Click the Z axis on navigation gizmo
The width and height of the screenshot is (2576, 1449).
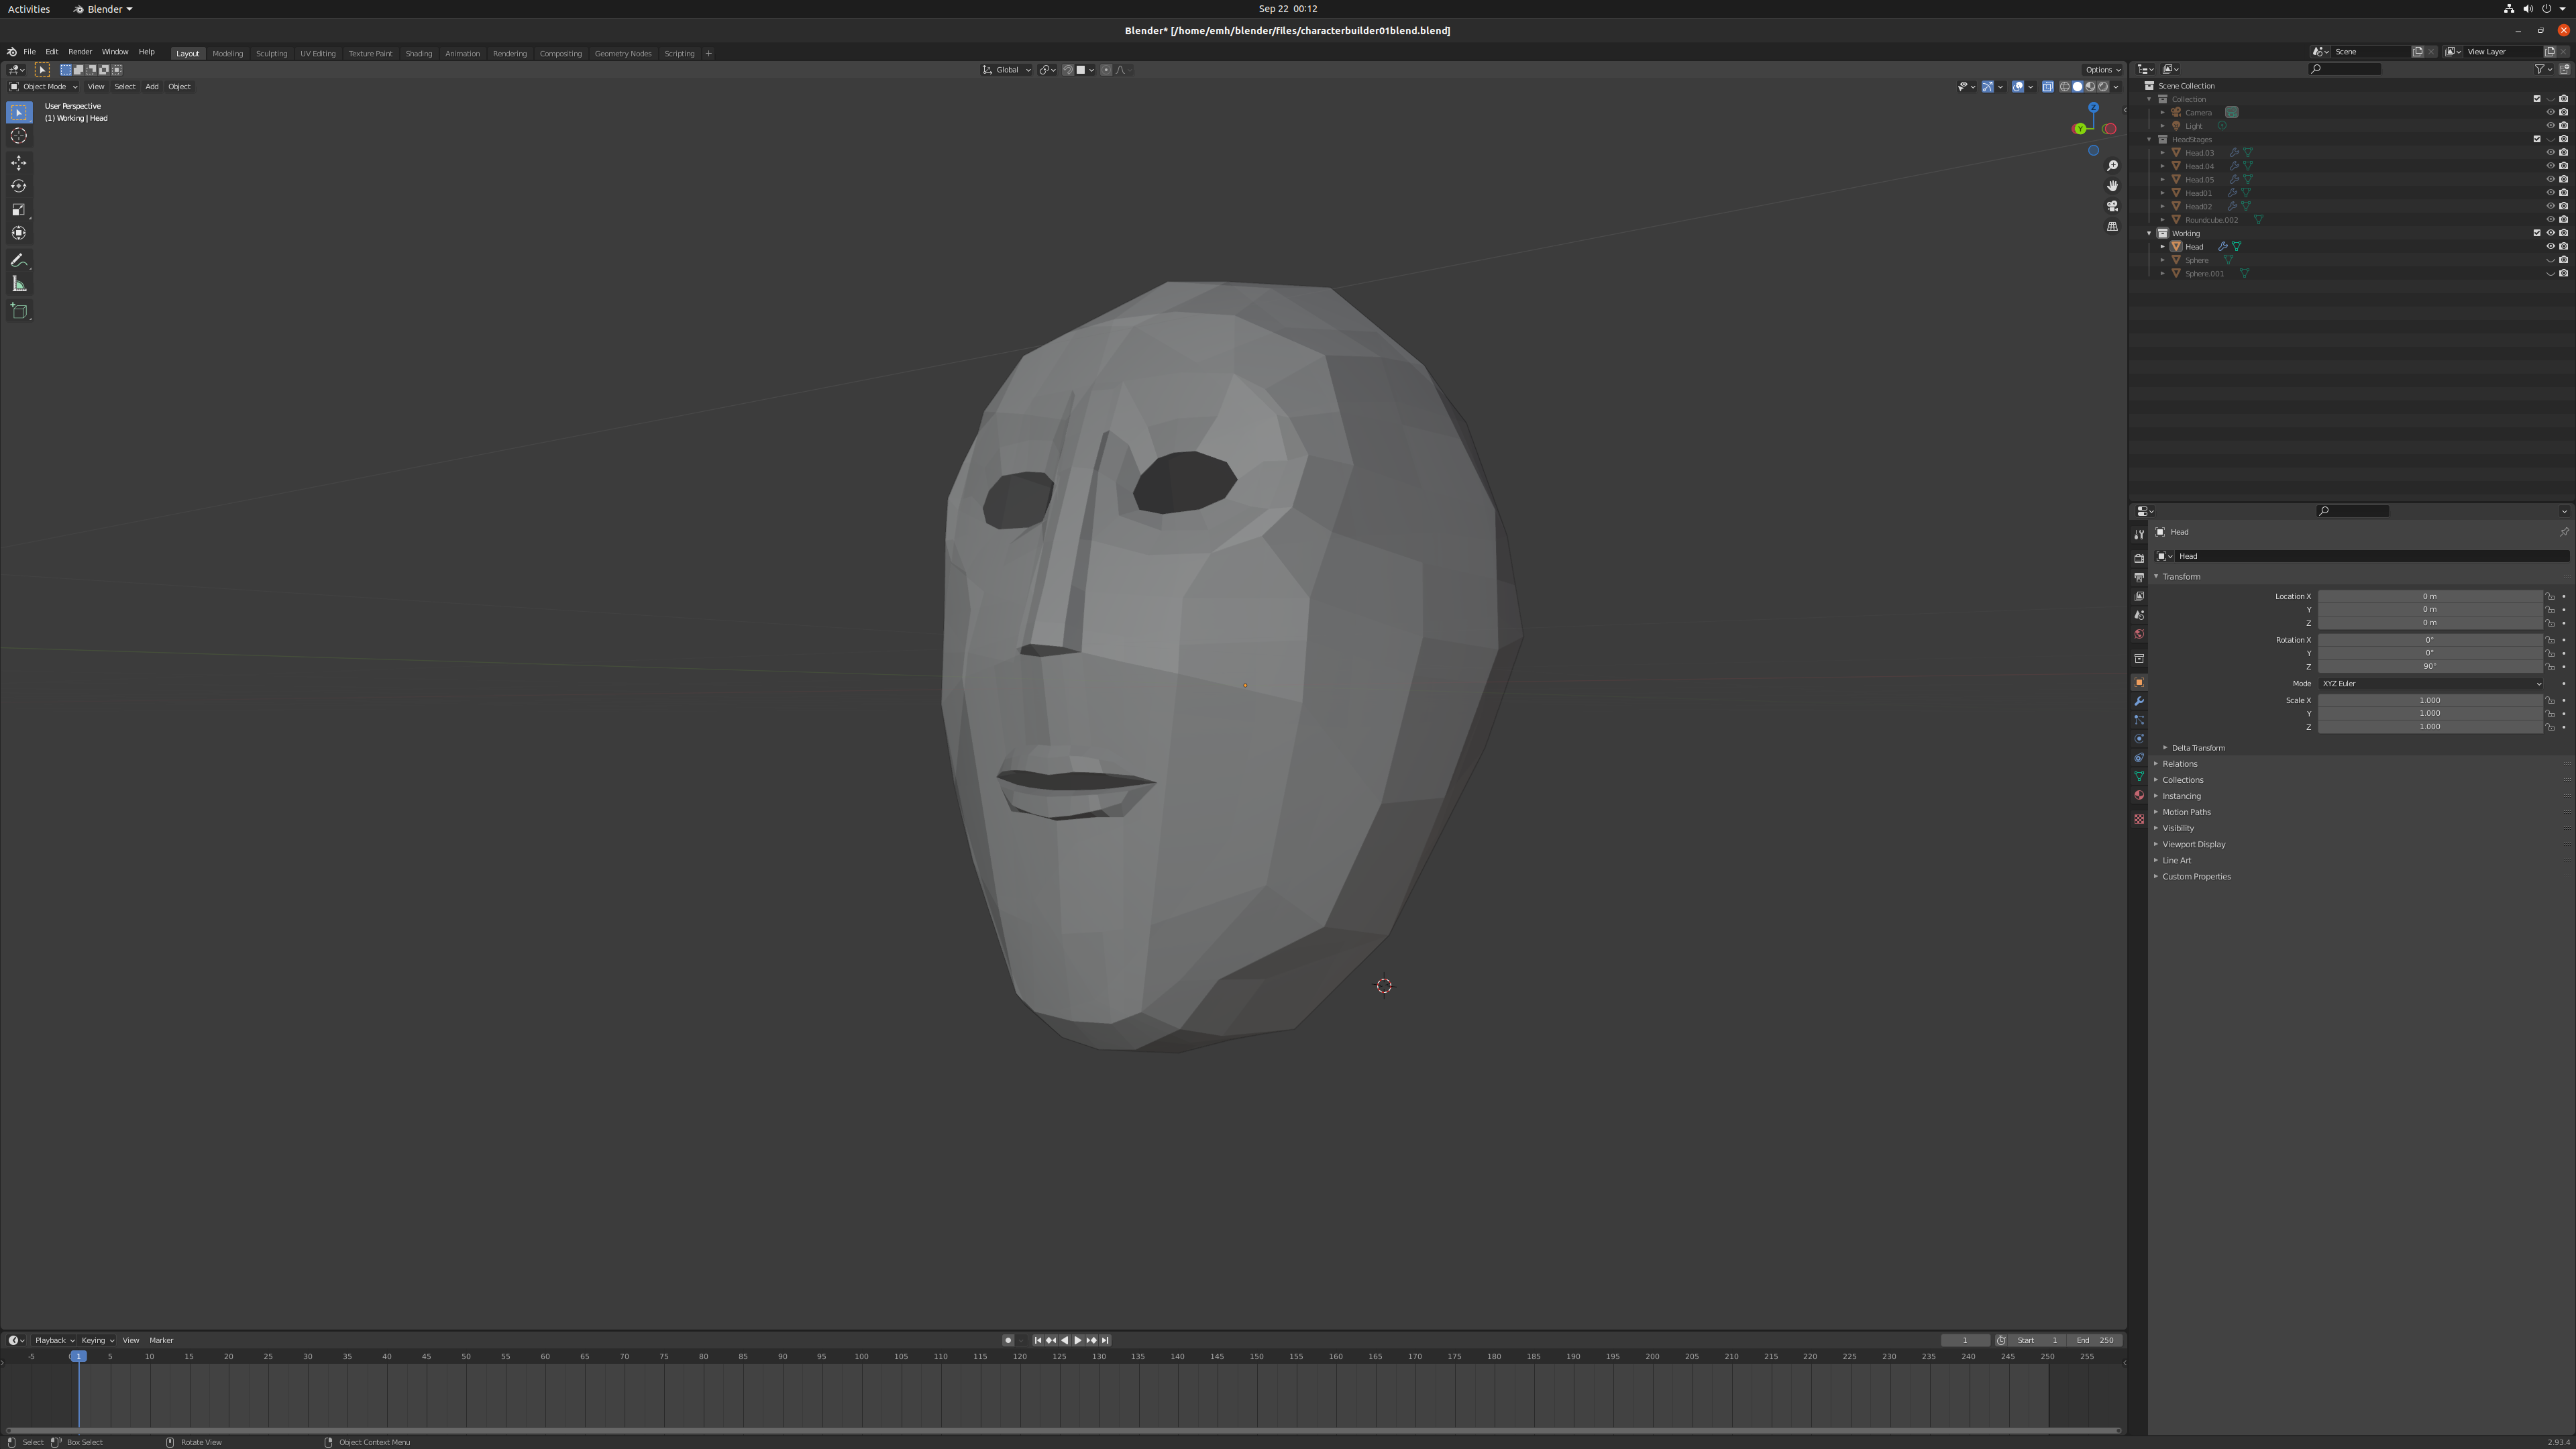pyautogui.click(x=2093, y=107)
